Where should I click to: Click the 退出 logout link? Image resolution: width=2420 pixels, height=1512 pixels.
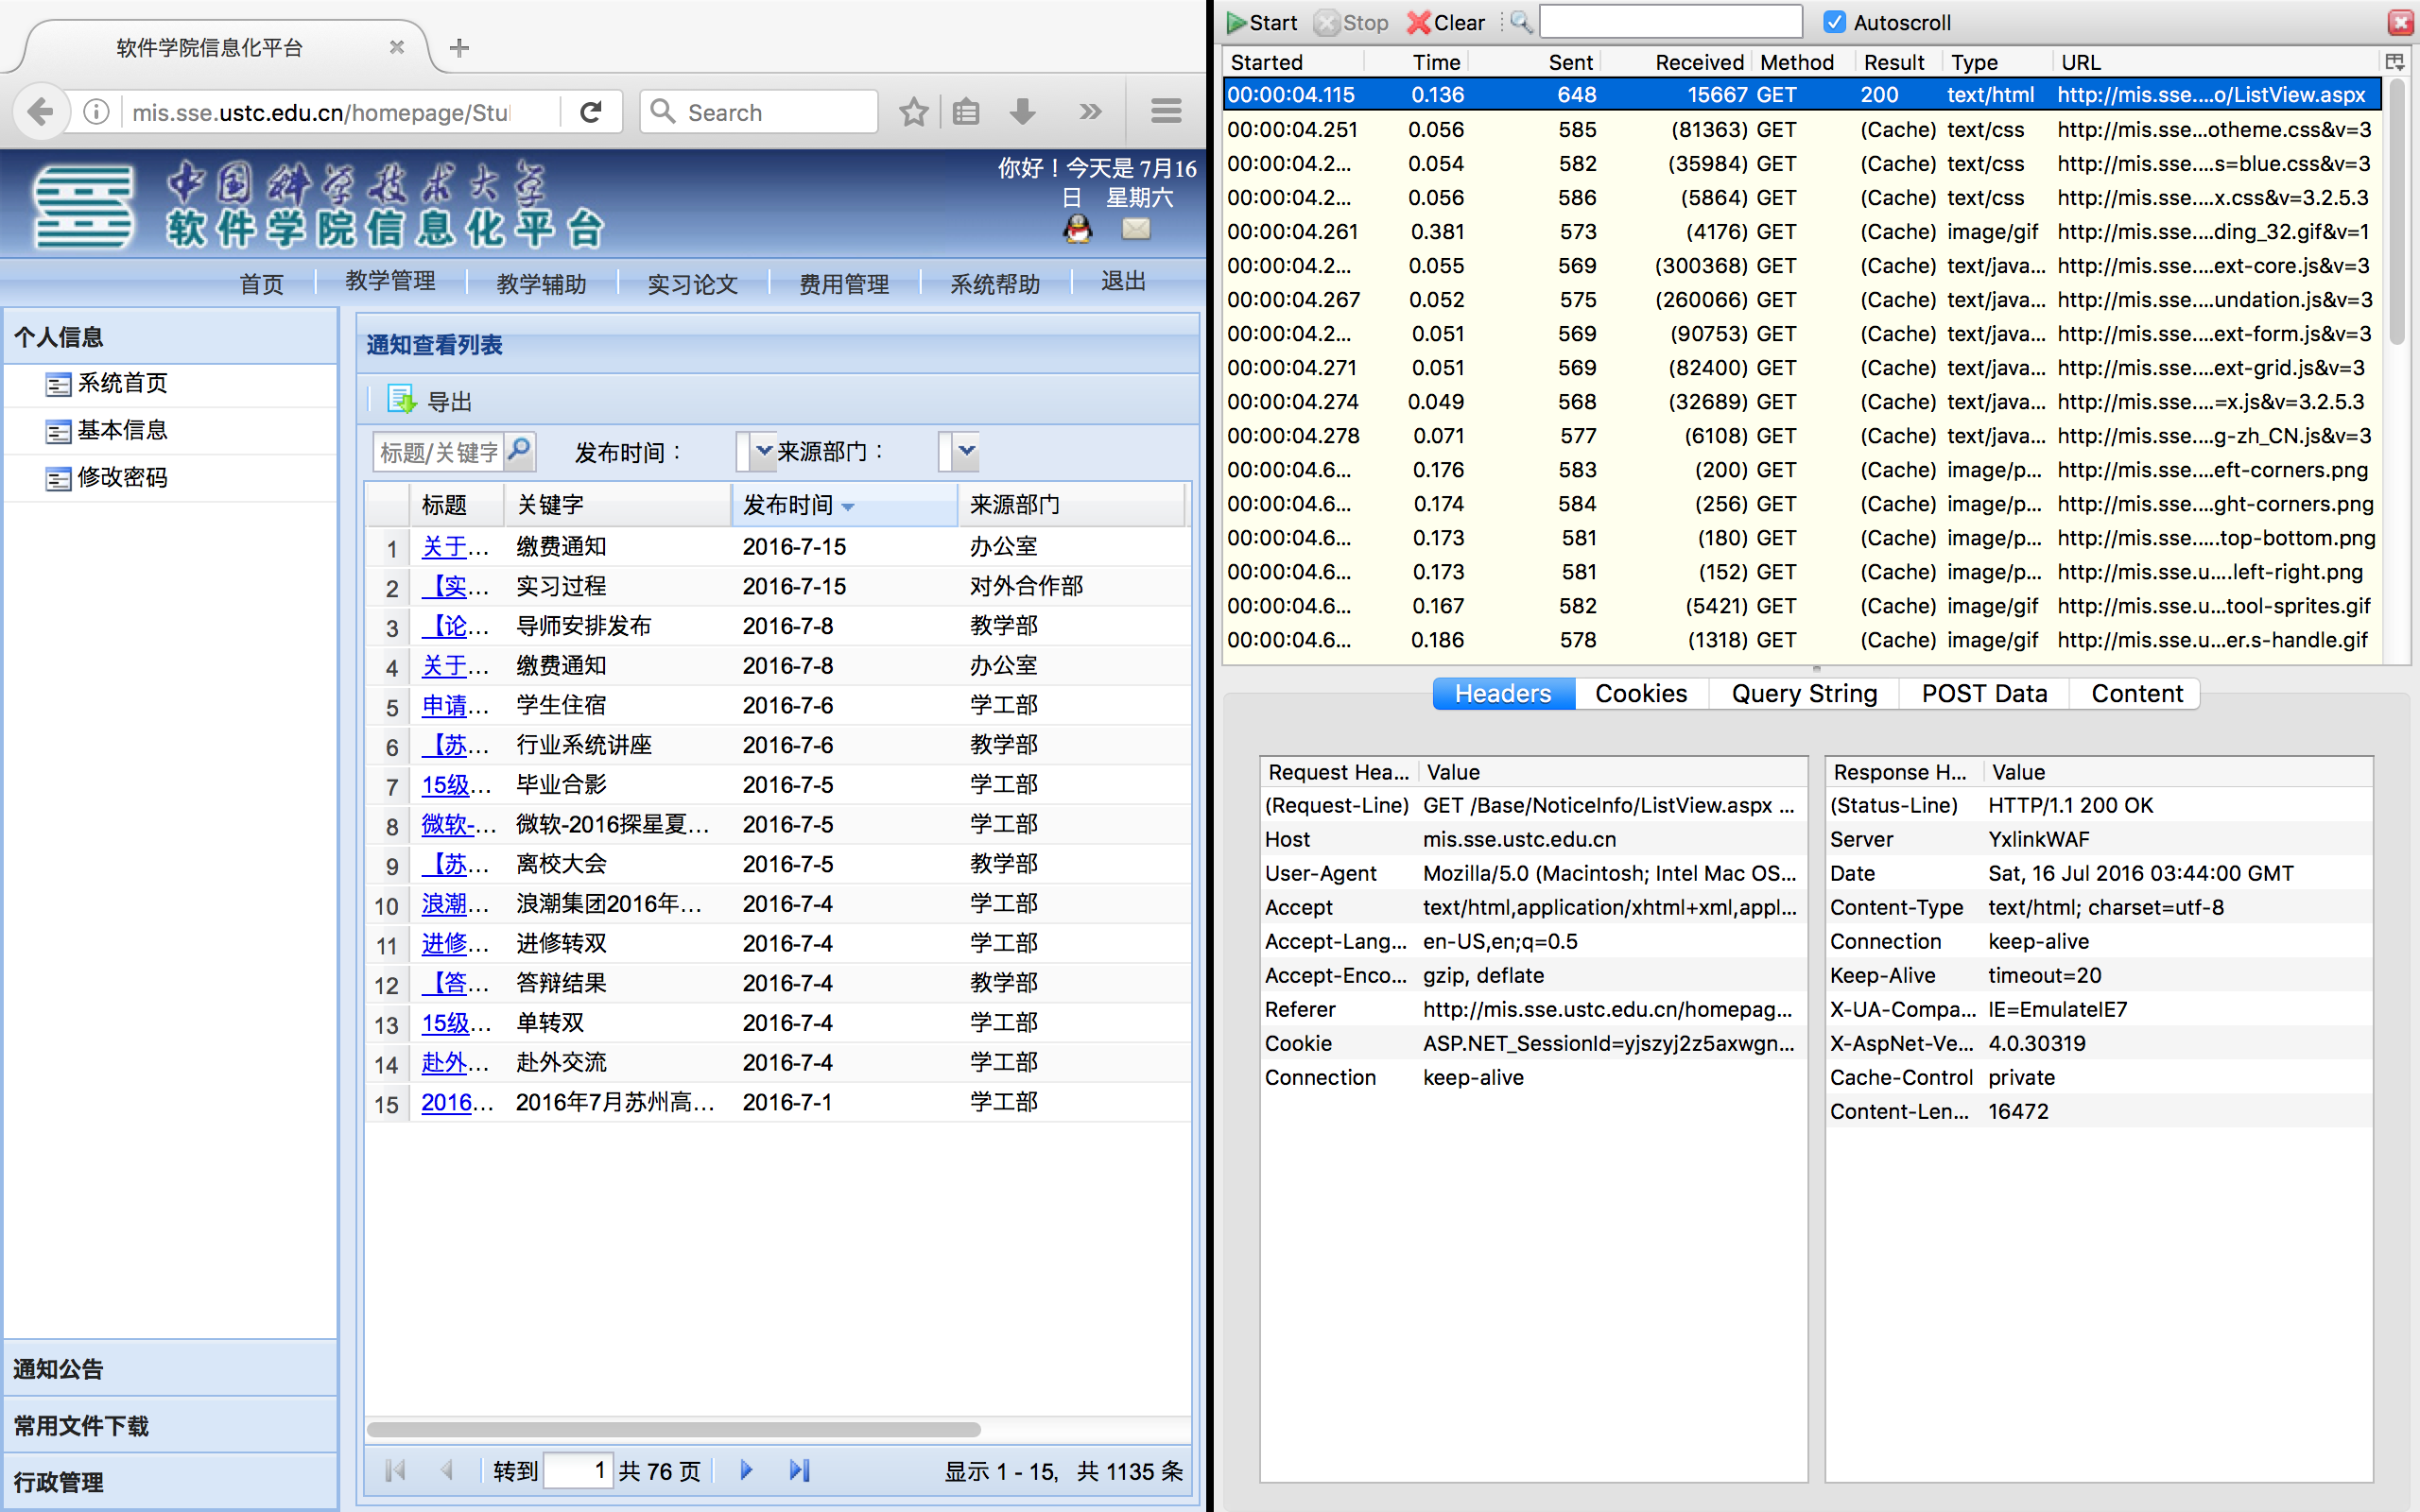[1121, 282]
